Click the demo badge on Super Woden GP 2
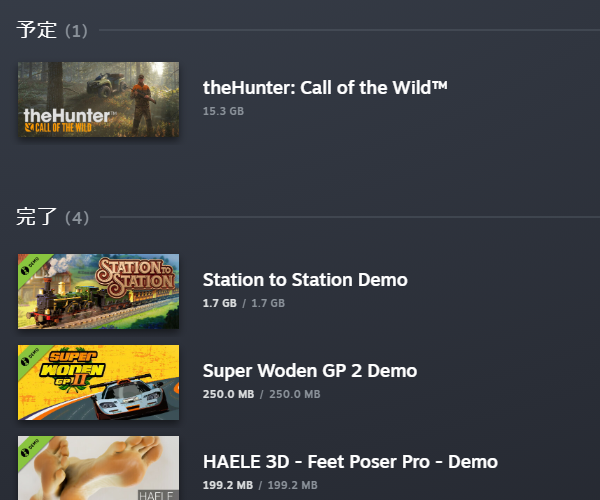This screenshot has width=600, height=500. click(x=30, y=357)
